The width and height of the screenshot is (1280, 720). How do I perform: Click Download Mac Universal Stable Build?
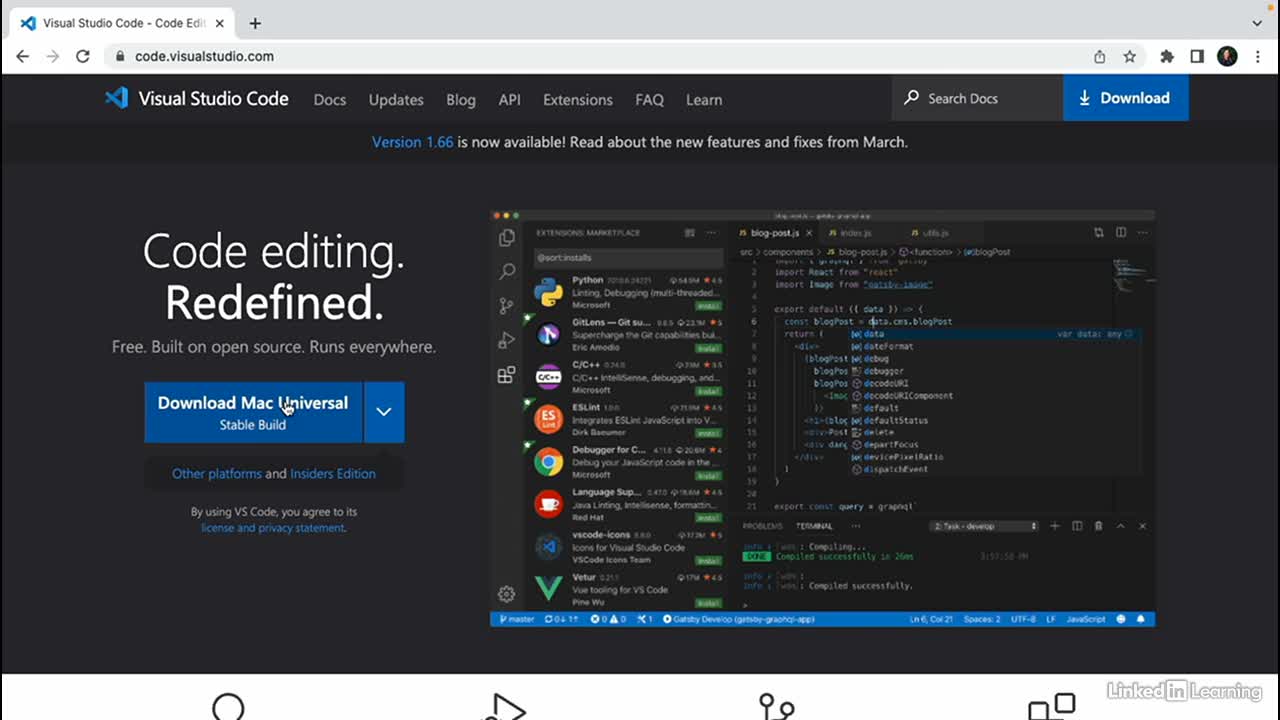click(253, 412)
